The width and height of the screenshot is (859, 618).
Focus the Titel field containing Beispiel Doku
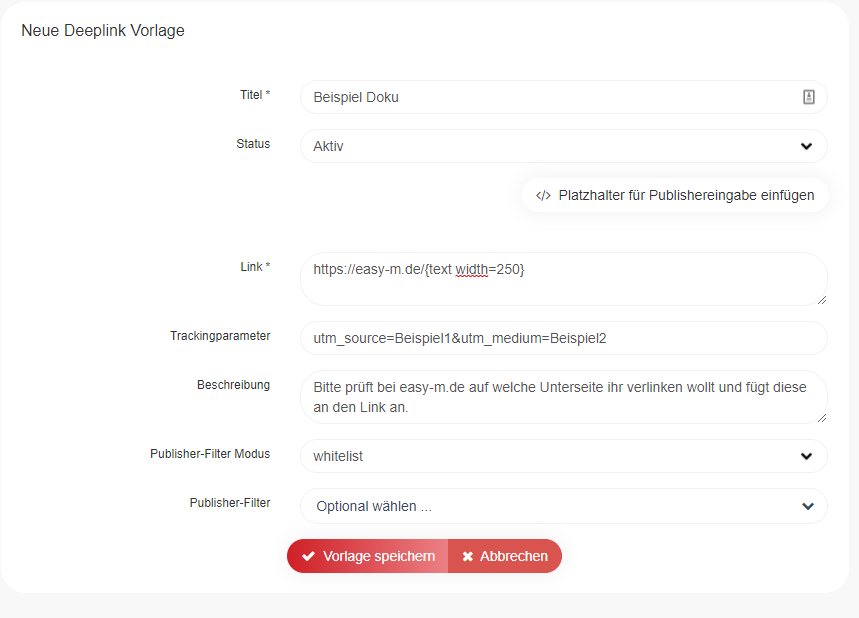click(x=563, y=97)
